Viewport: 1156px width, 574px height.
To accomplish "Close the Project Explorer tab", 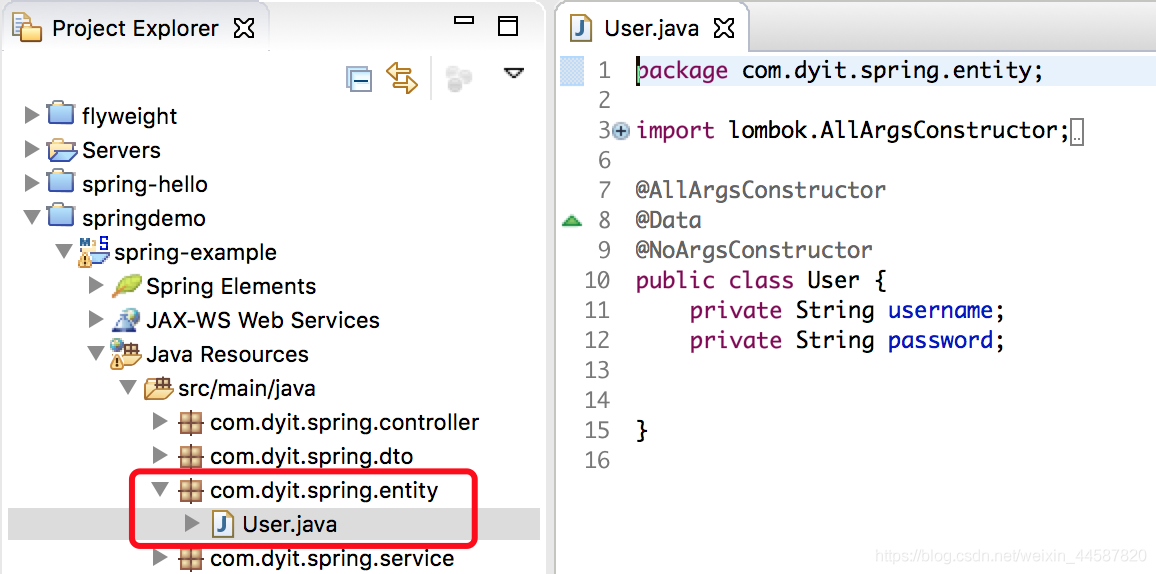I will click(x=243, y=29).
